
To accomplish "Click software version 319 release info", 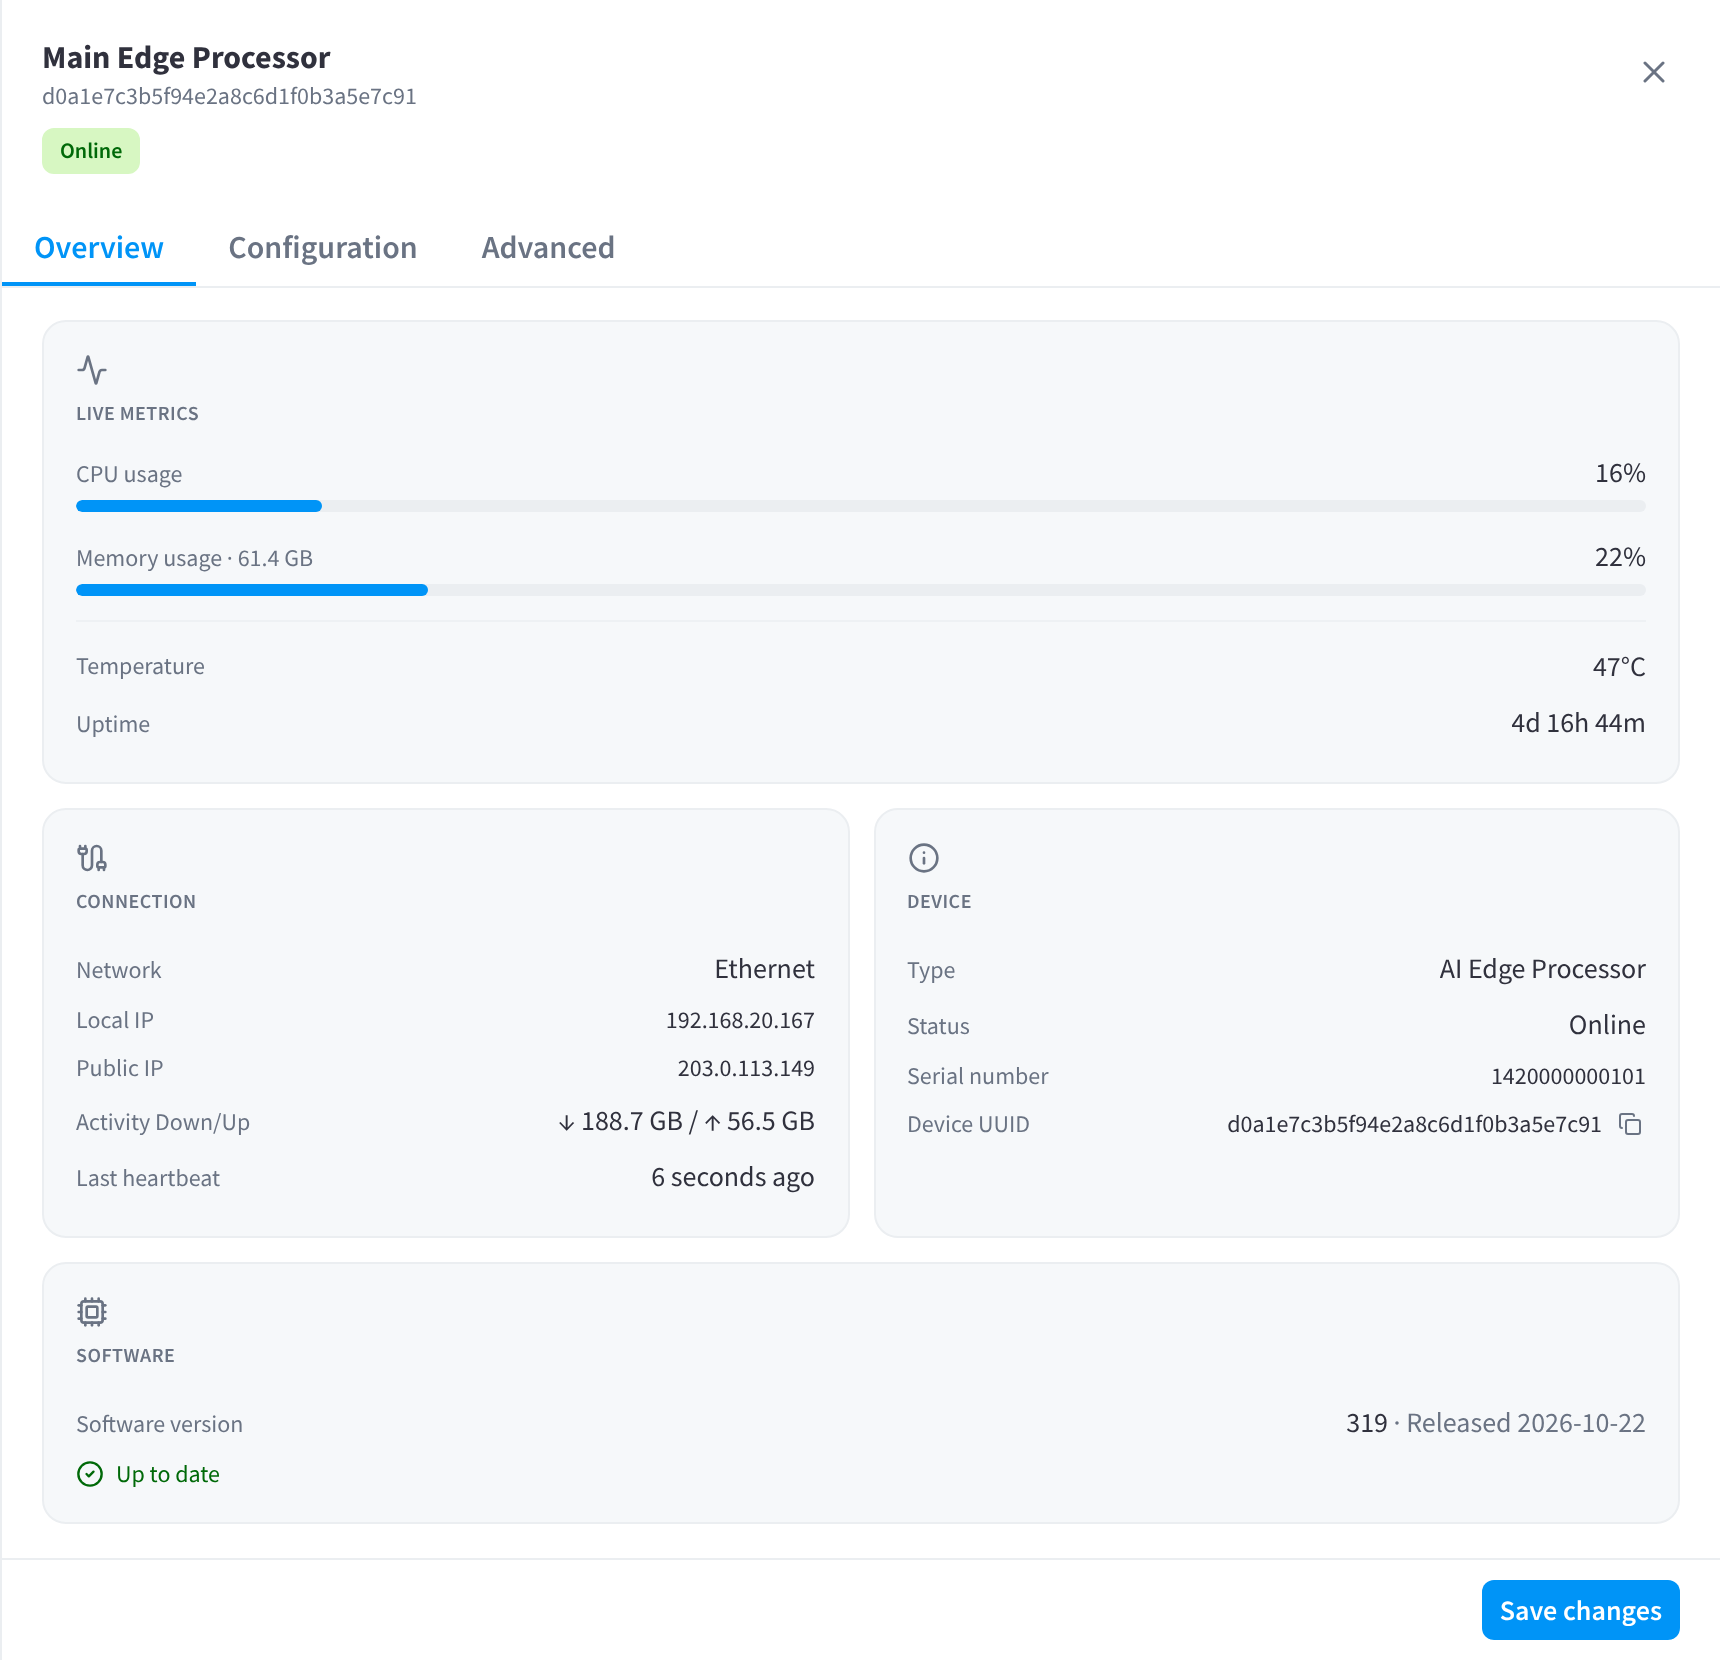I will click(x=1495, y=1423).
